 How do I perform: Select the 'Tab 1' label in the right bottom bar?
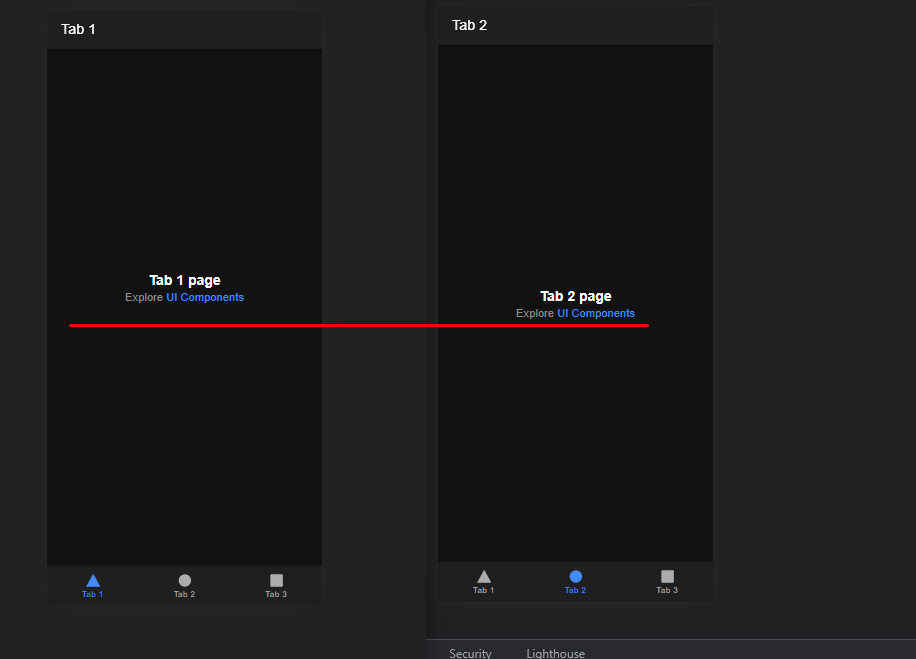[484, 590]
